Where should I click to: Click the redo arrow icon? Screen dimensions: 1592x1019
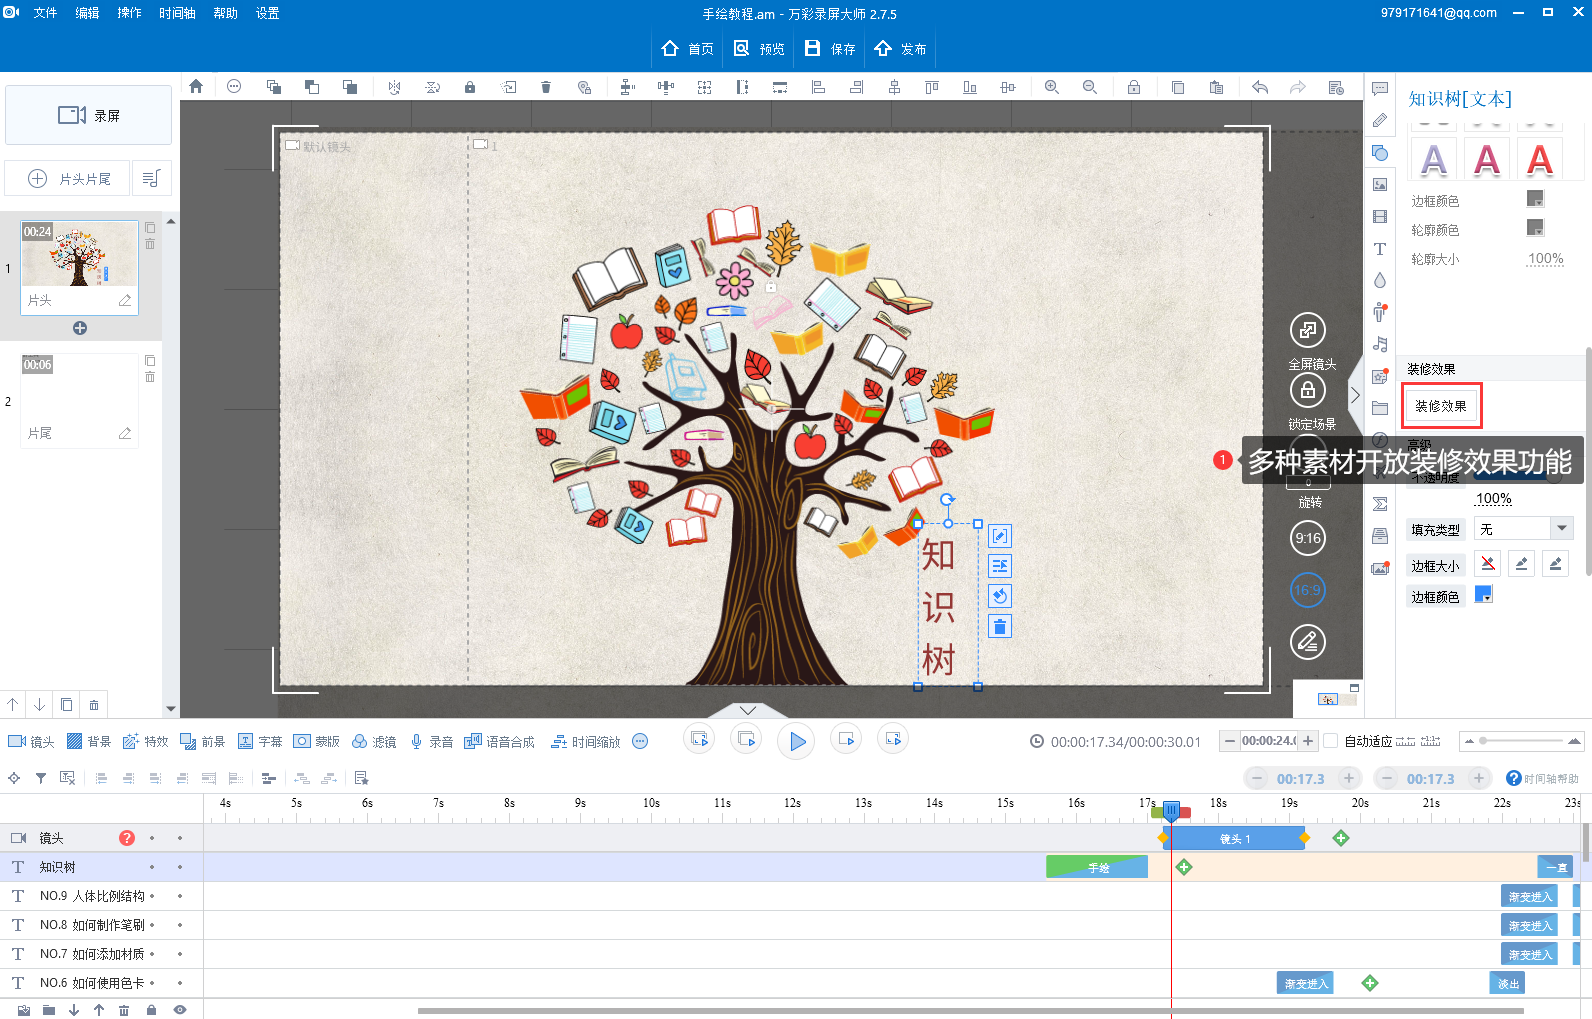1298,87
